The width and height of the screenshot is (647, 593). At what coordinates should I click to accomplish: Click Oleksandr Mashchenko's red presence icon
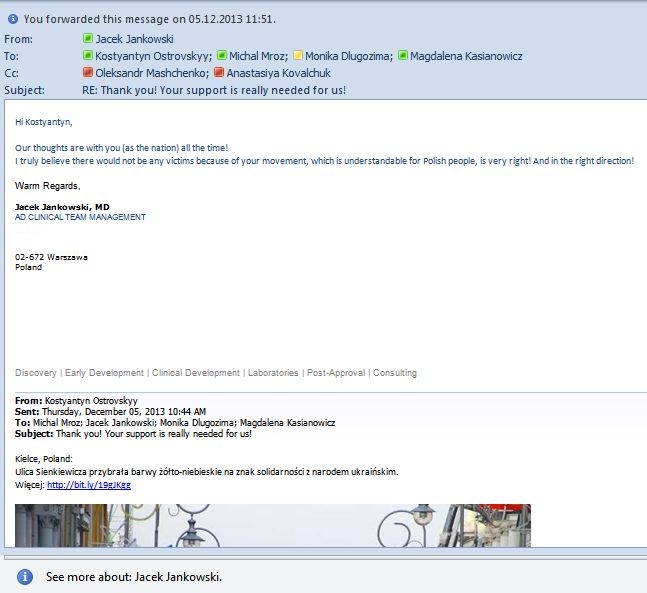[x=87, y=73]
